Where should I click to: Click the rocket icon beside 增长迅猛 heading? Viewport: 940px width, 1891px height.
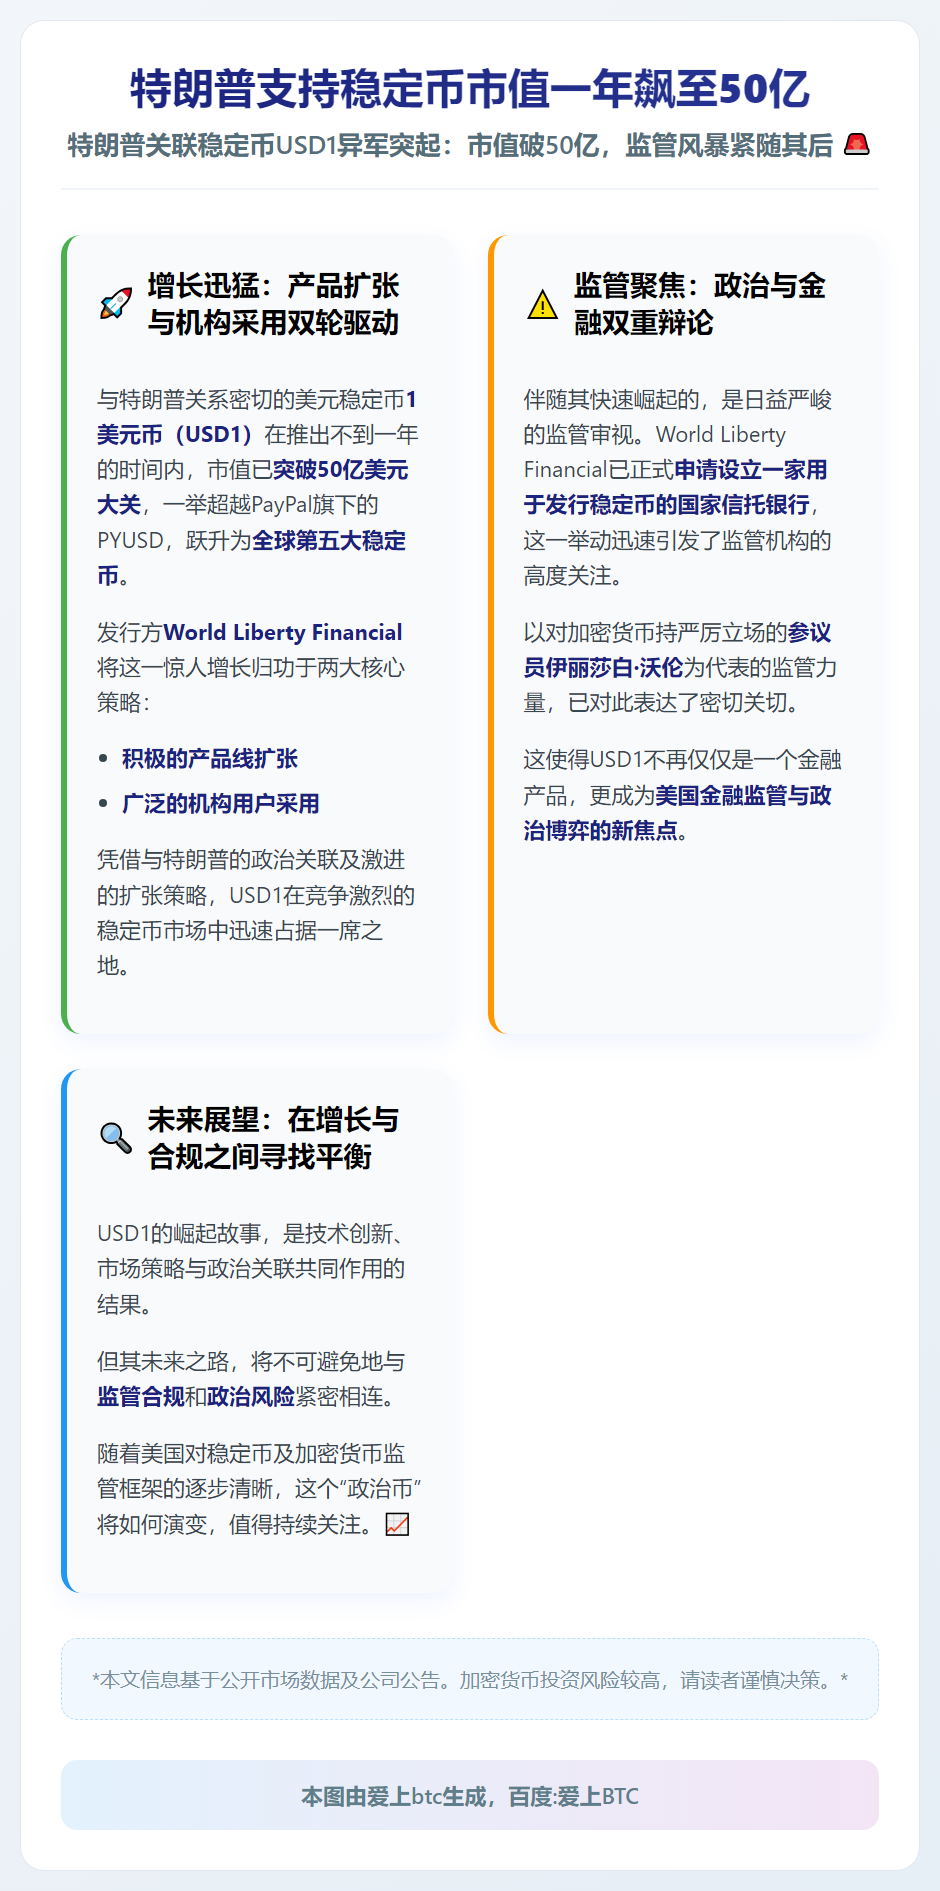pos(116,304)
